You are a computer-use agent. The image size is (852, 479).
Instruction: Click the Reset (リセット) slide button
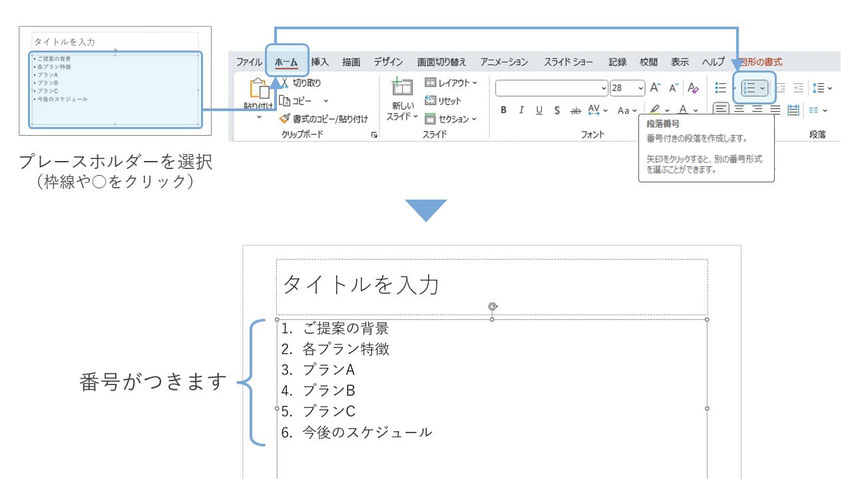pos(442,100)
